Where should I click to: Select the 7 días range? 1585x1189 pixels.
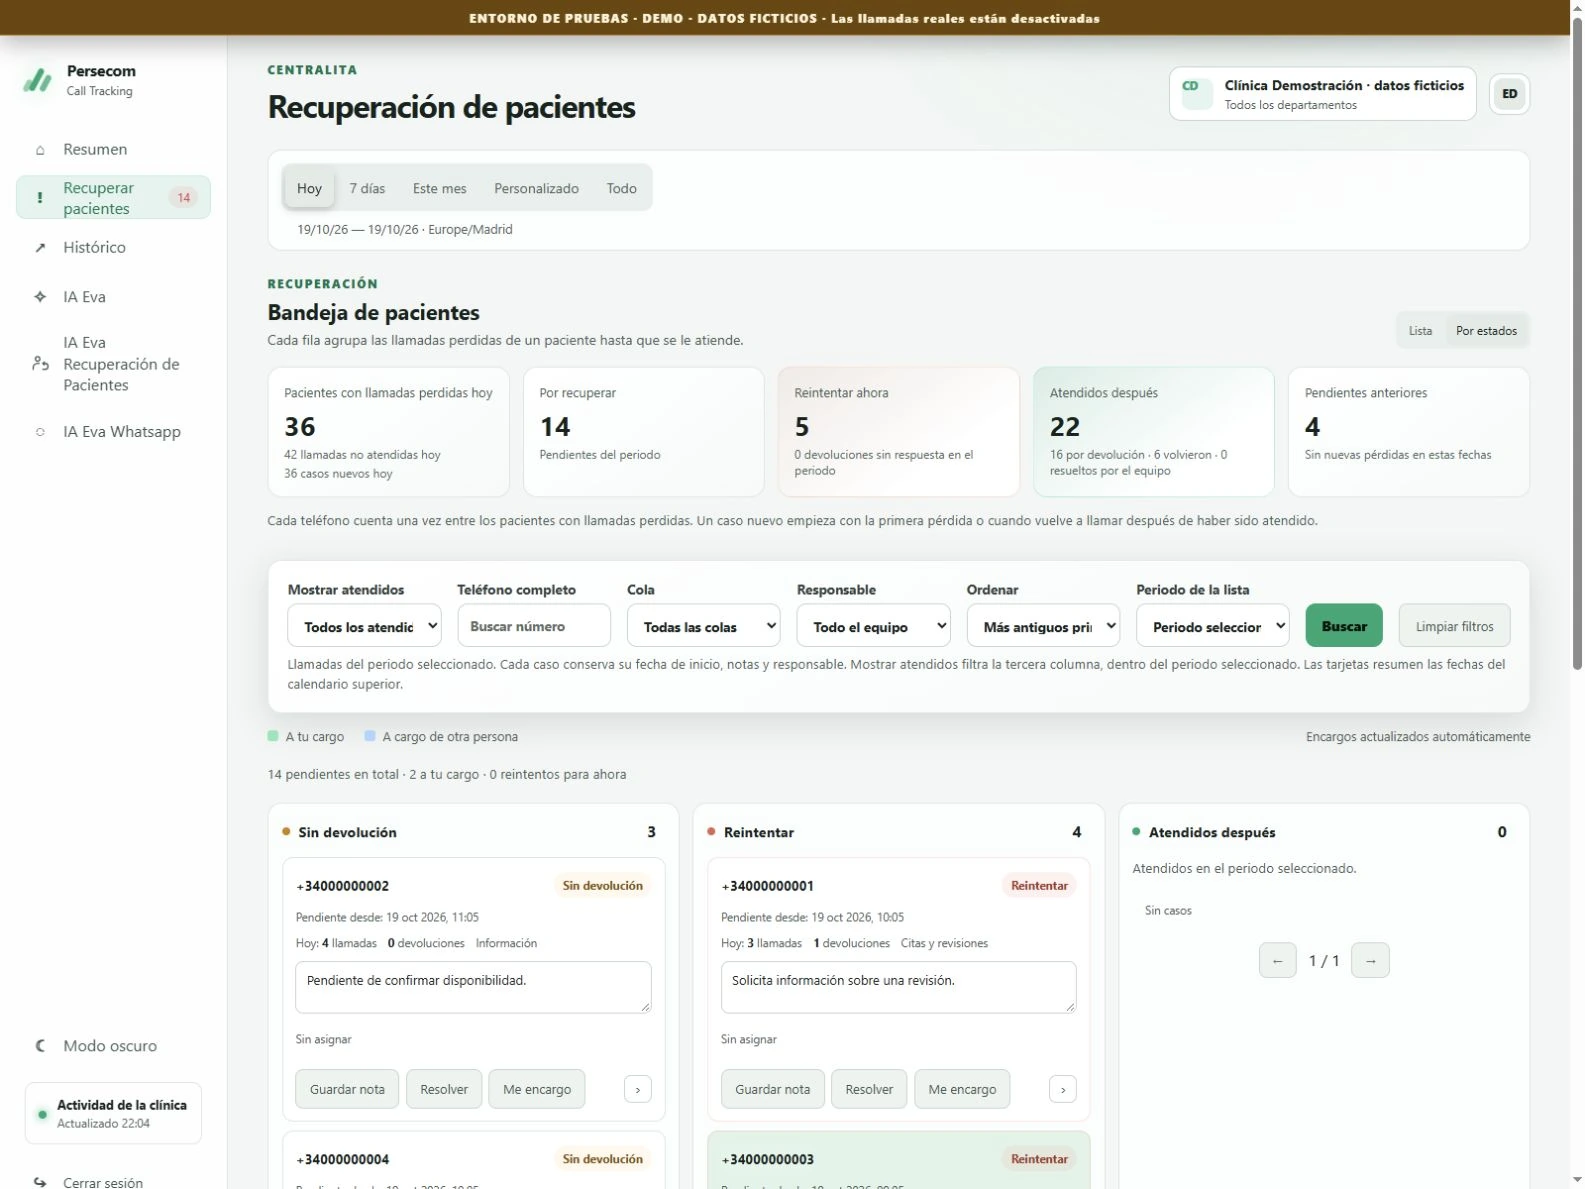click(367, 188)
